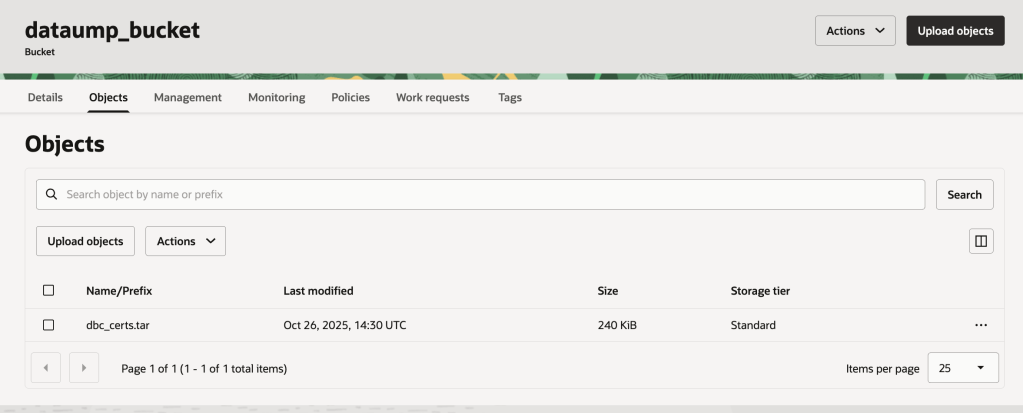Open the Work requests tab
The height and width of the screenshot is (413, 1023).
[432, 97]
